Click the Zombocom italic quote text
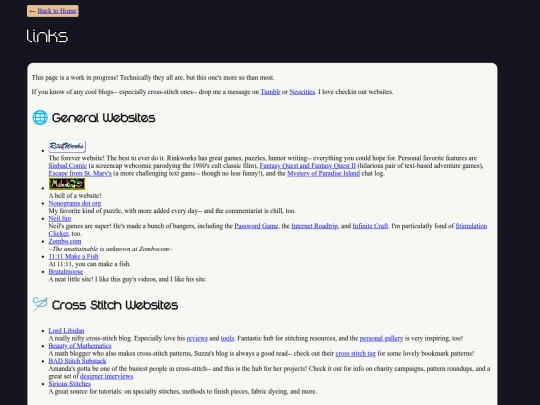Screen dimensions: 540x405 click(111, 249)
